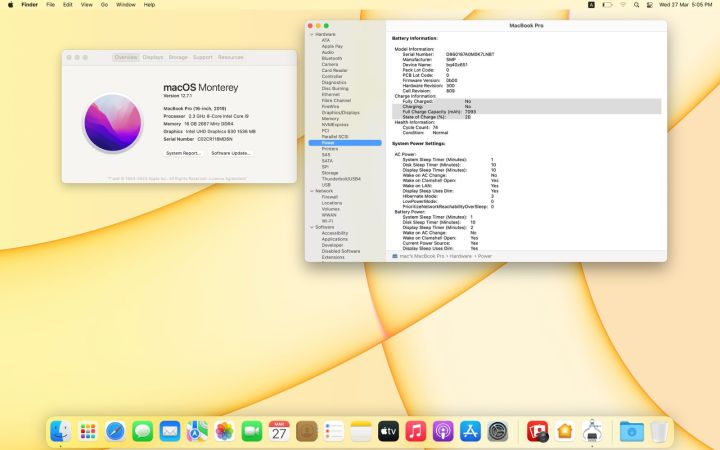This screenshot has width=720, height=450.
Task: Select Storage in the Hardware list
Action: coord(330,173)
